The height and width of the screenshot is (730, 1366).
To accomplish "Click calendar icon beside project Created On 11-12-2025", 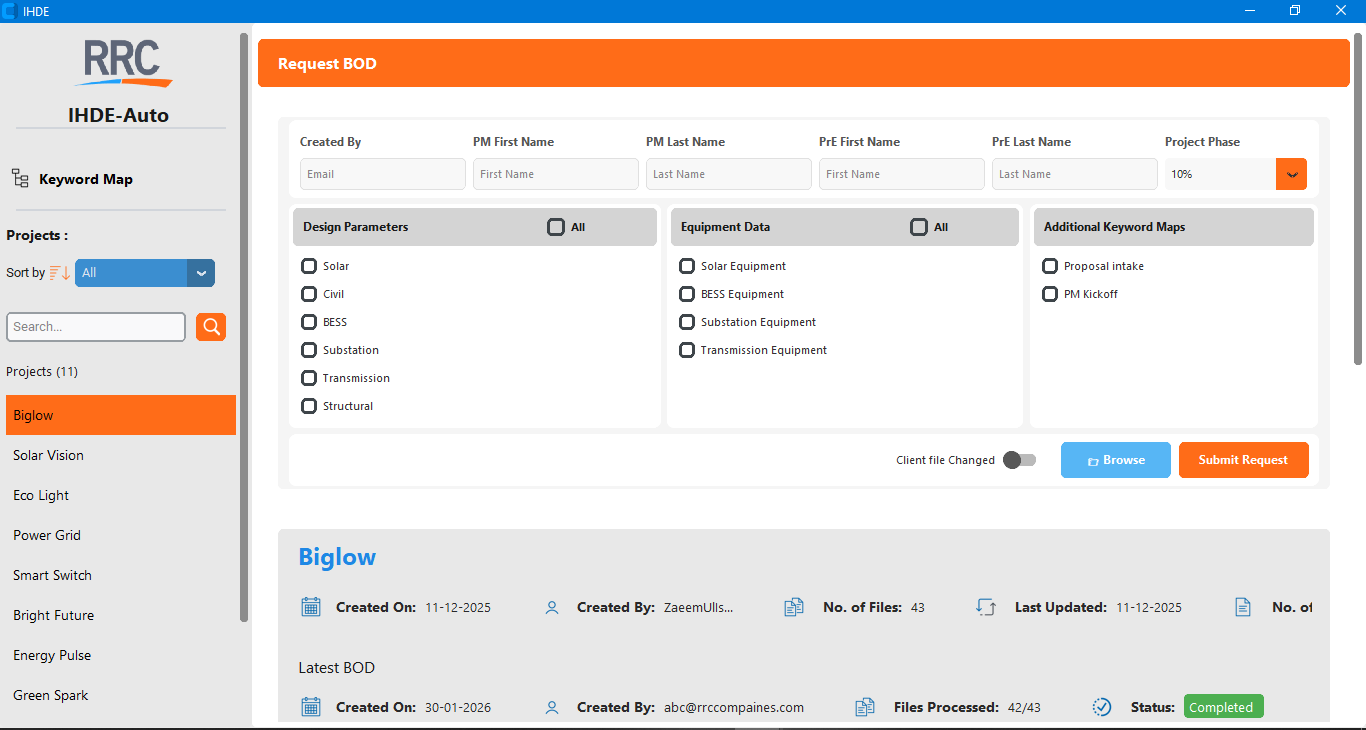I will pos(311,607).
